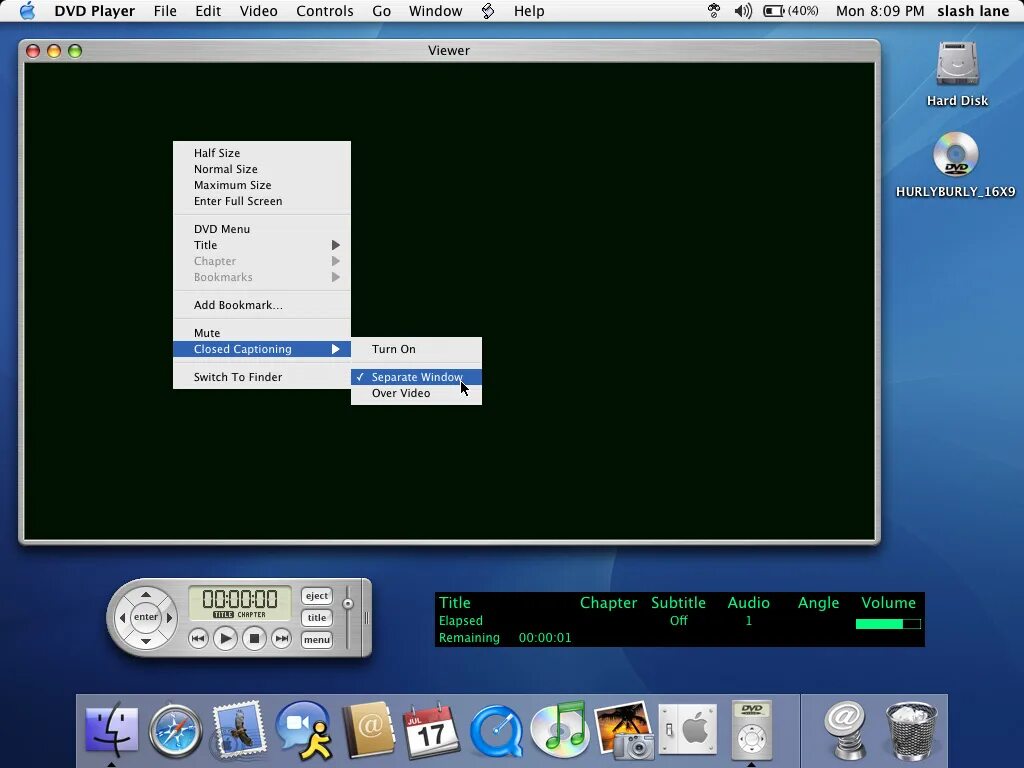Click the @ spring site icon in Dock
Image resolution: width=1024 pixels, height=768 pixels.
[x=846, y=730]
